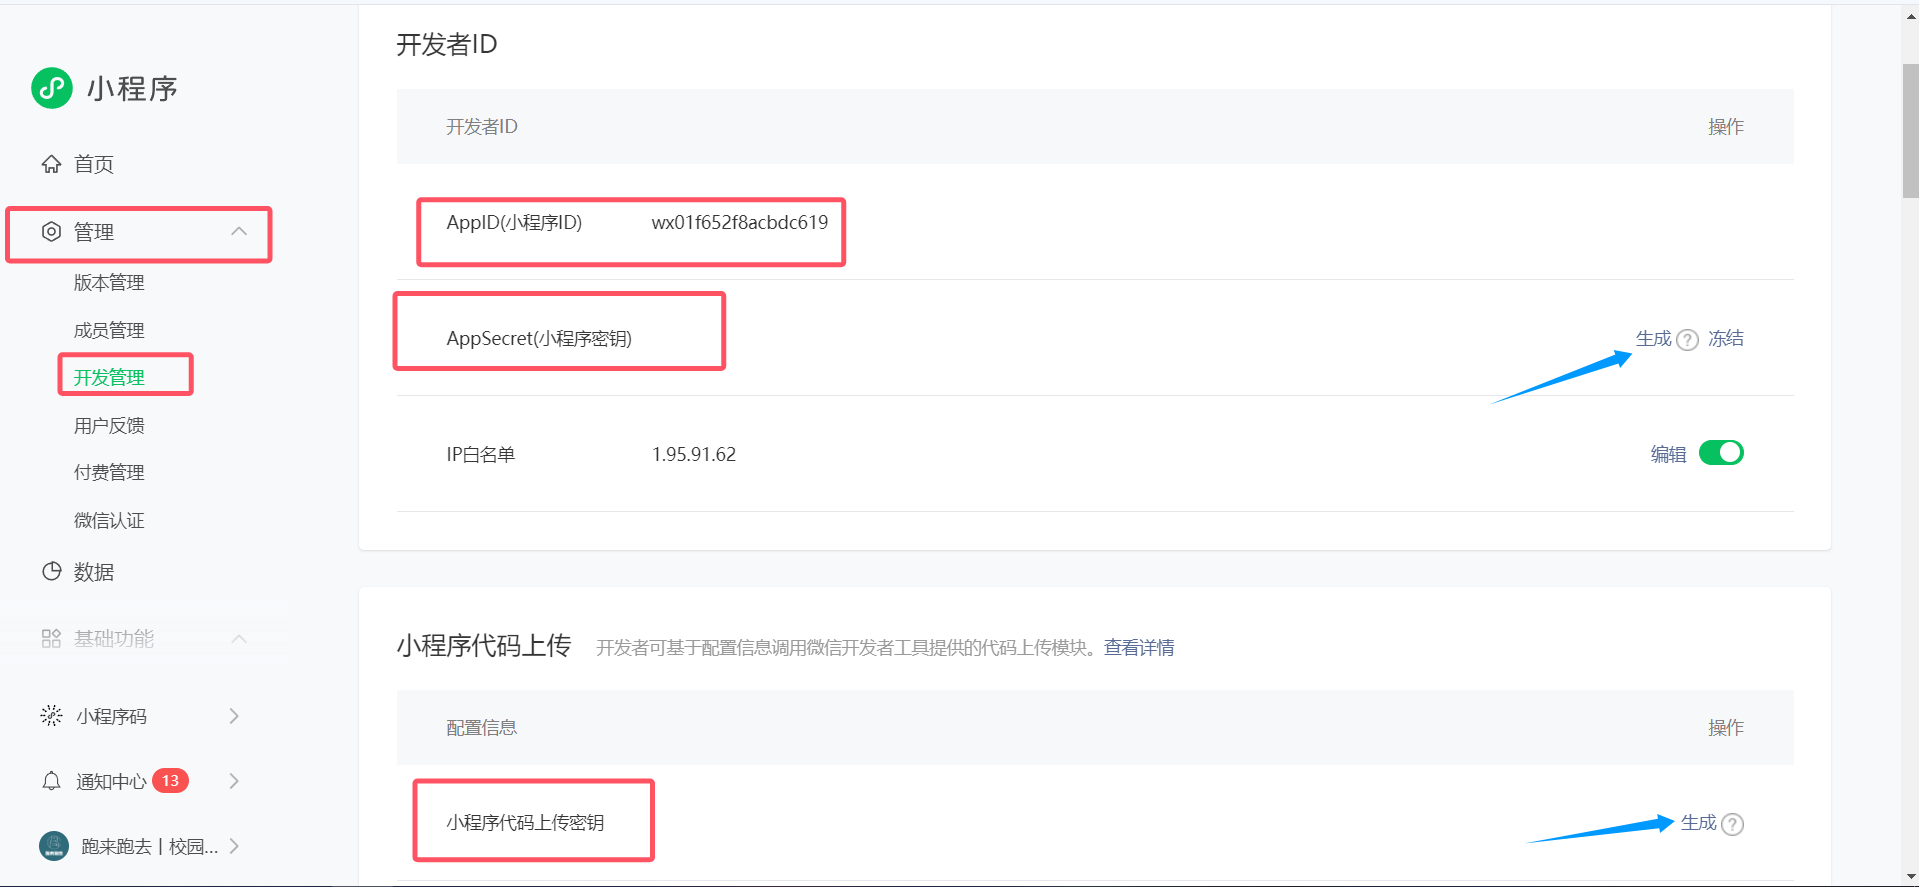
Task: Collapse the 基础功能 section chevron
Action: [x=239, y=639]
